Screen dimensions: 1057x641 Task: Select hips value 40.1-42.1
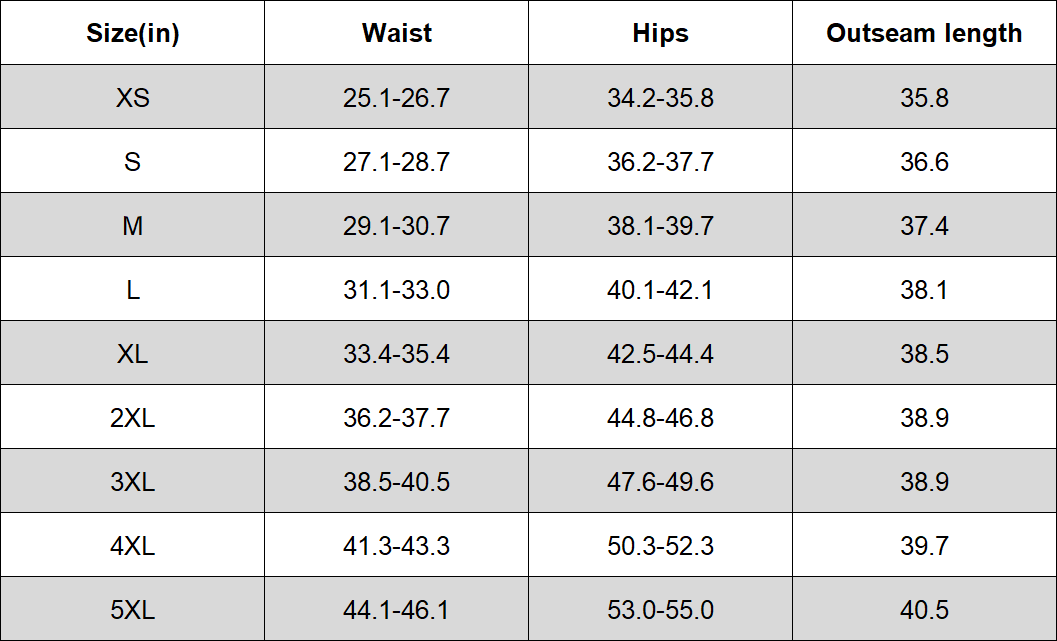click(x=661, y=289)
